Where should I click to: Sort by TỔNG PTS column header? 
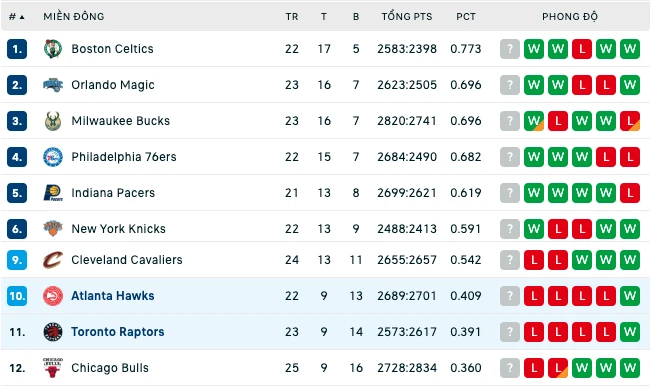407,17
